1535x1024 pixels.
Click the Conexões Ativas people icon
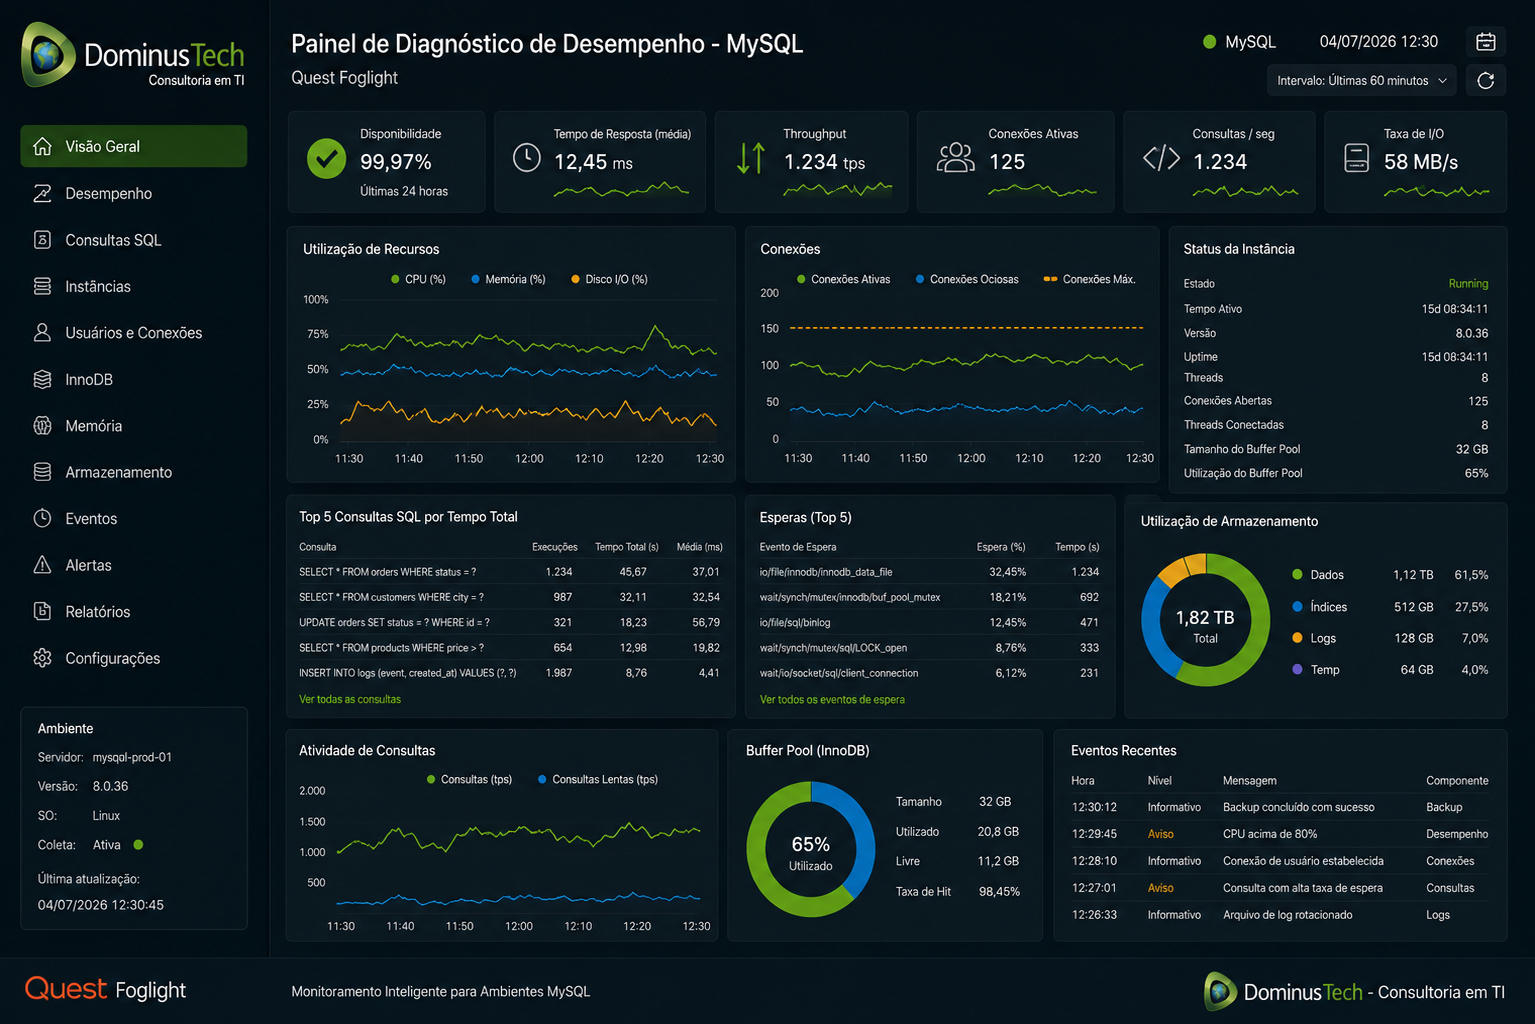point(956,157)
